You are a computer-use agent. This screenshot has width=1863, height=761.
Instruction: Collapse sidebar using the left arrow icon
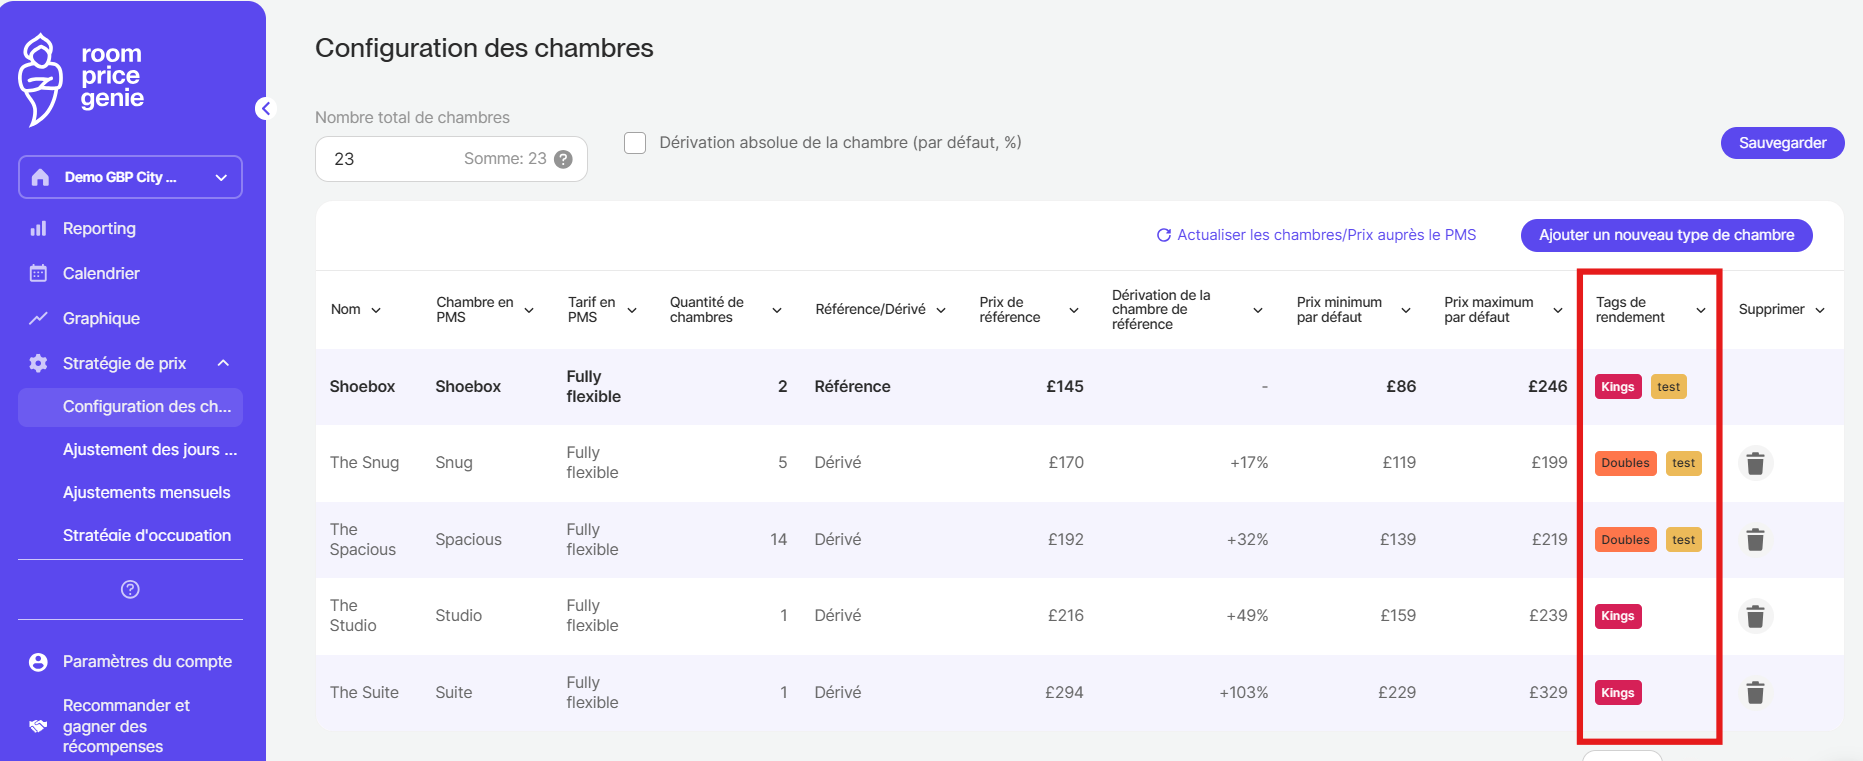tap(265, 109)
